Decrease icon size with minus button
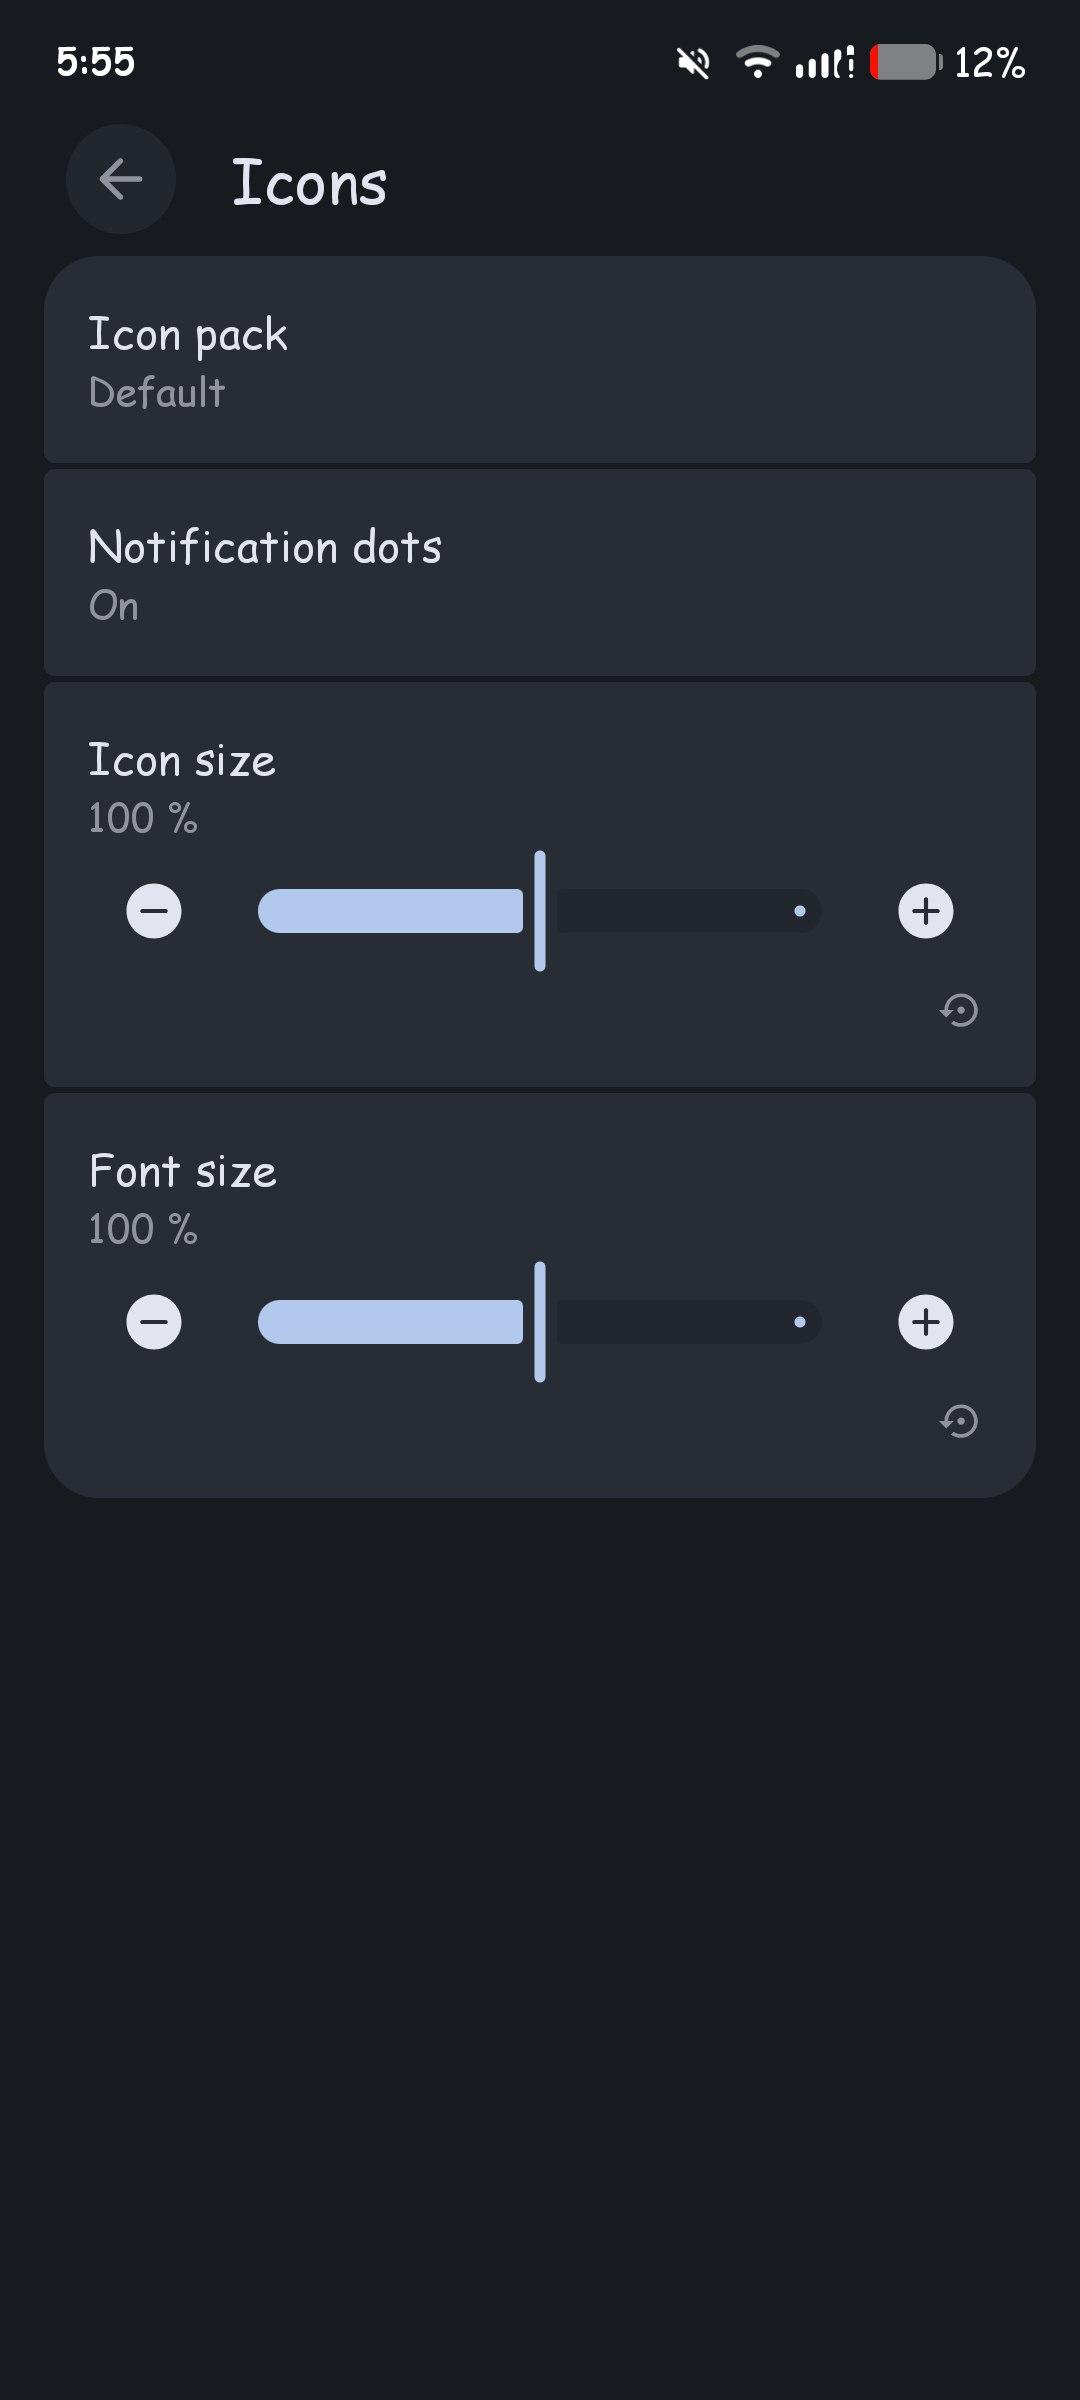The width and height of the screenshot is (1080, 2400). pos(154,911)
